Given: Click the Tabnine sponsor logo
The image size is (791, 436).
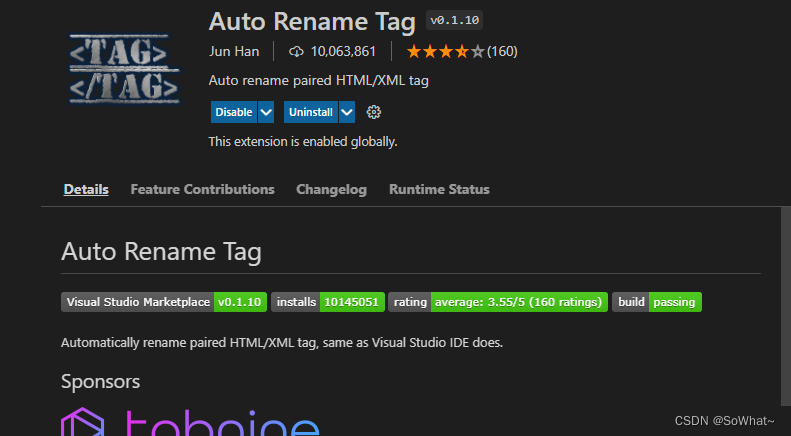Looking at the screenshot, I should click(190, 422).
